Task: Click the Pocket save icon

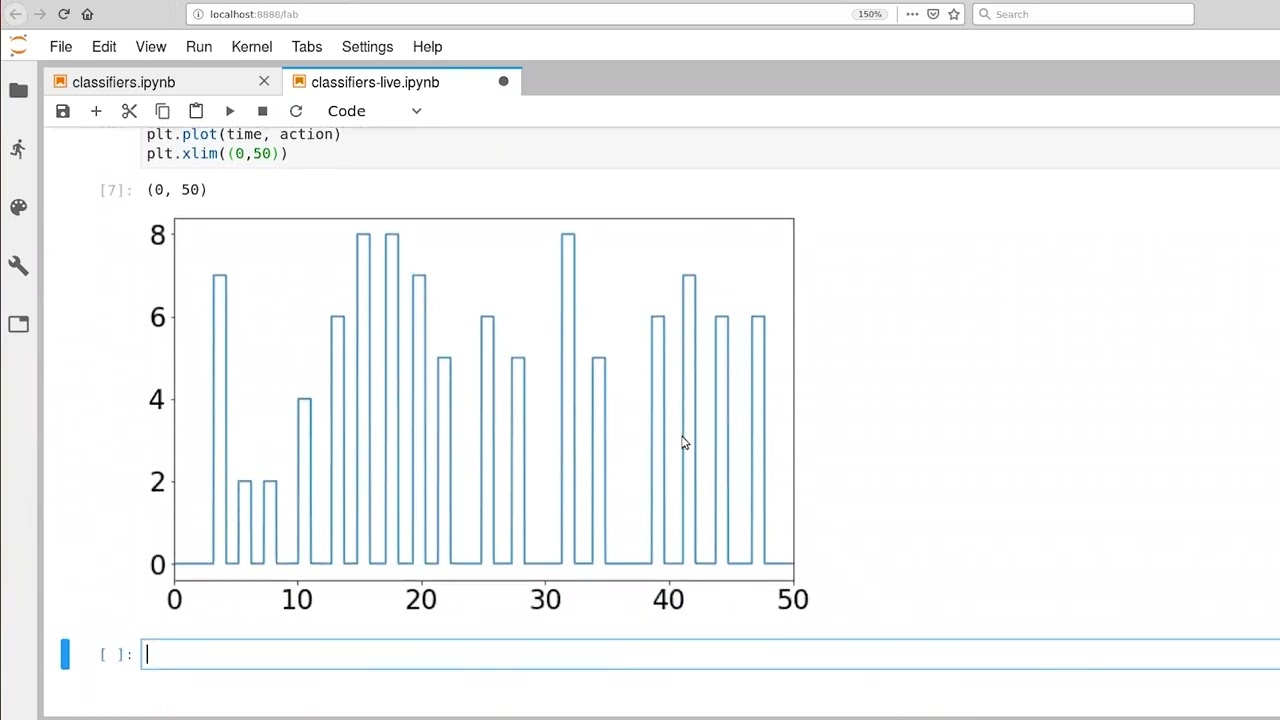Action: coord(933,14)
